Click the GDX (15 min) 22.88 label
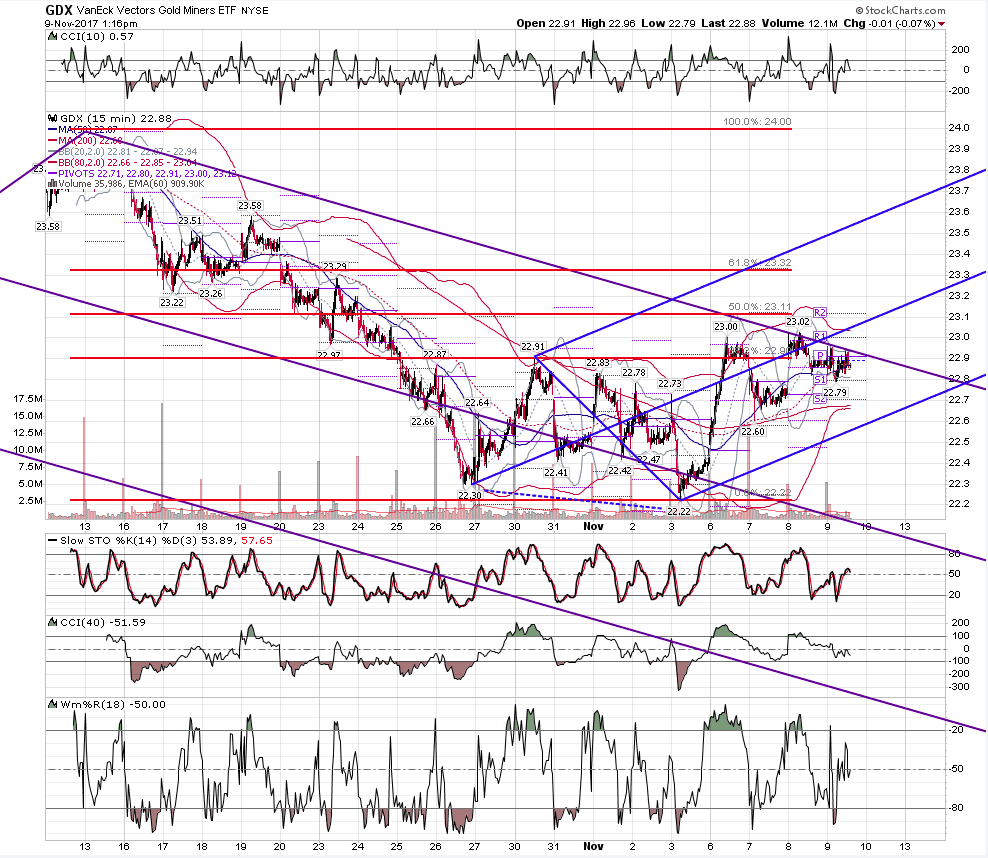This screenshot has height=858, width=988. (116, 118)
